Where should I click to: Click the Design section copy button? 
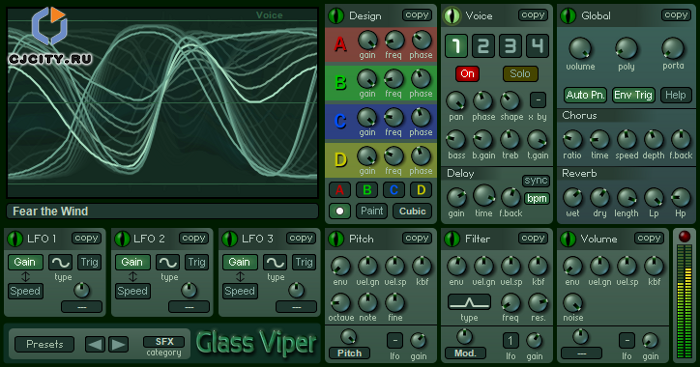tap(417, 15)
